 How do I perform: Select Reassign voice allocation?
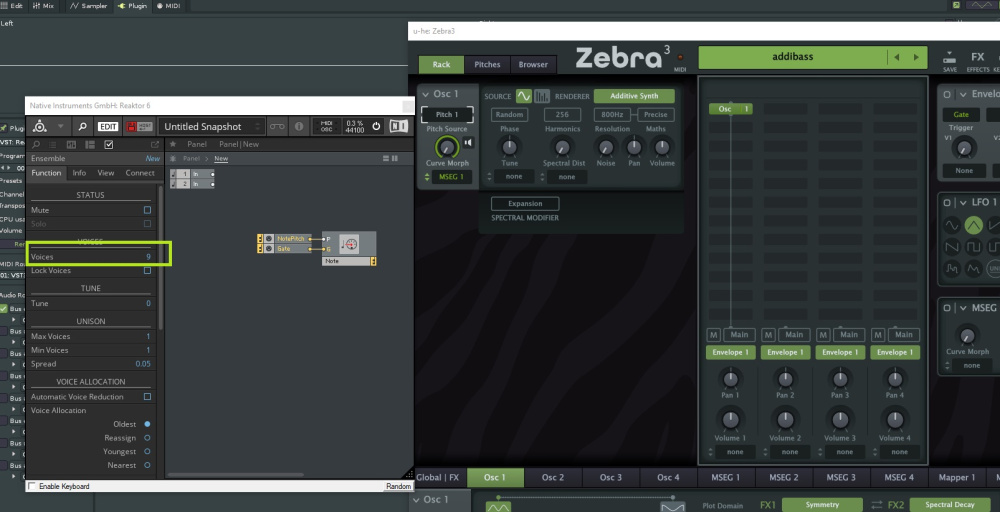(147, 438)
